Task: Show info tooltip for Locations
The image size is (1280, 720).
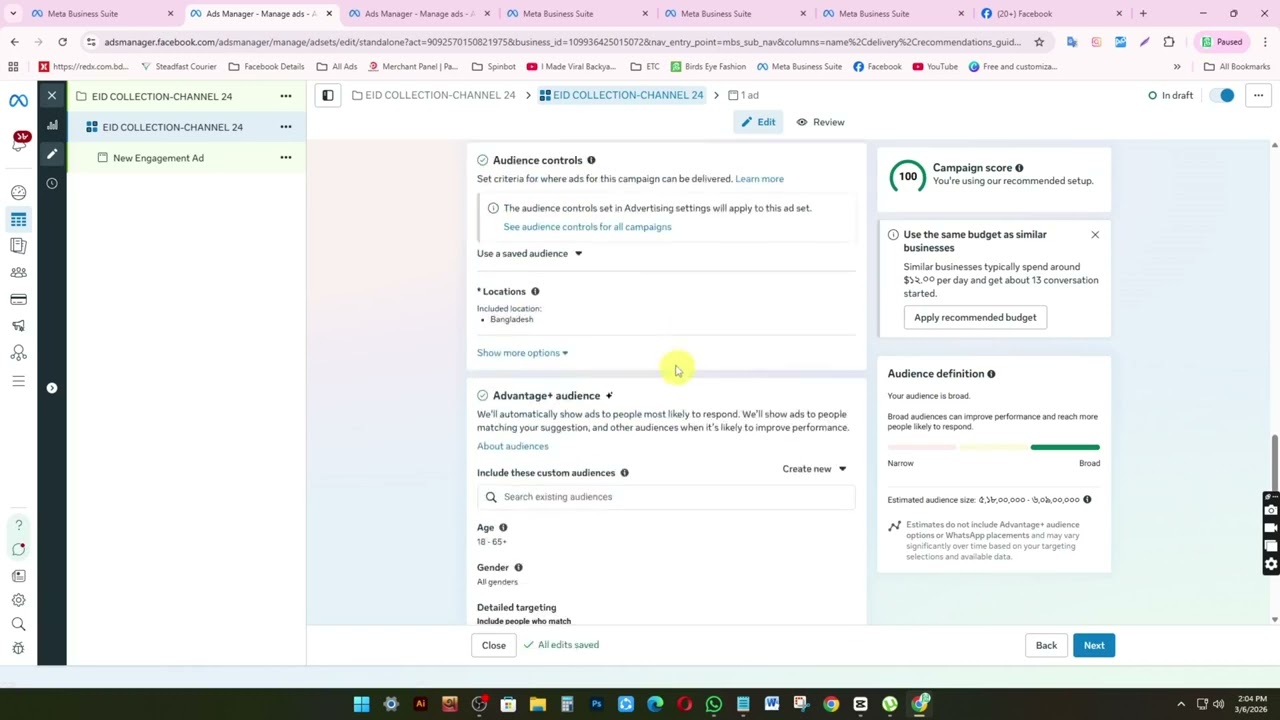Action: click(535, 291)
